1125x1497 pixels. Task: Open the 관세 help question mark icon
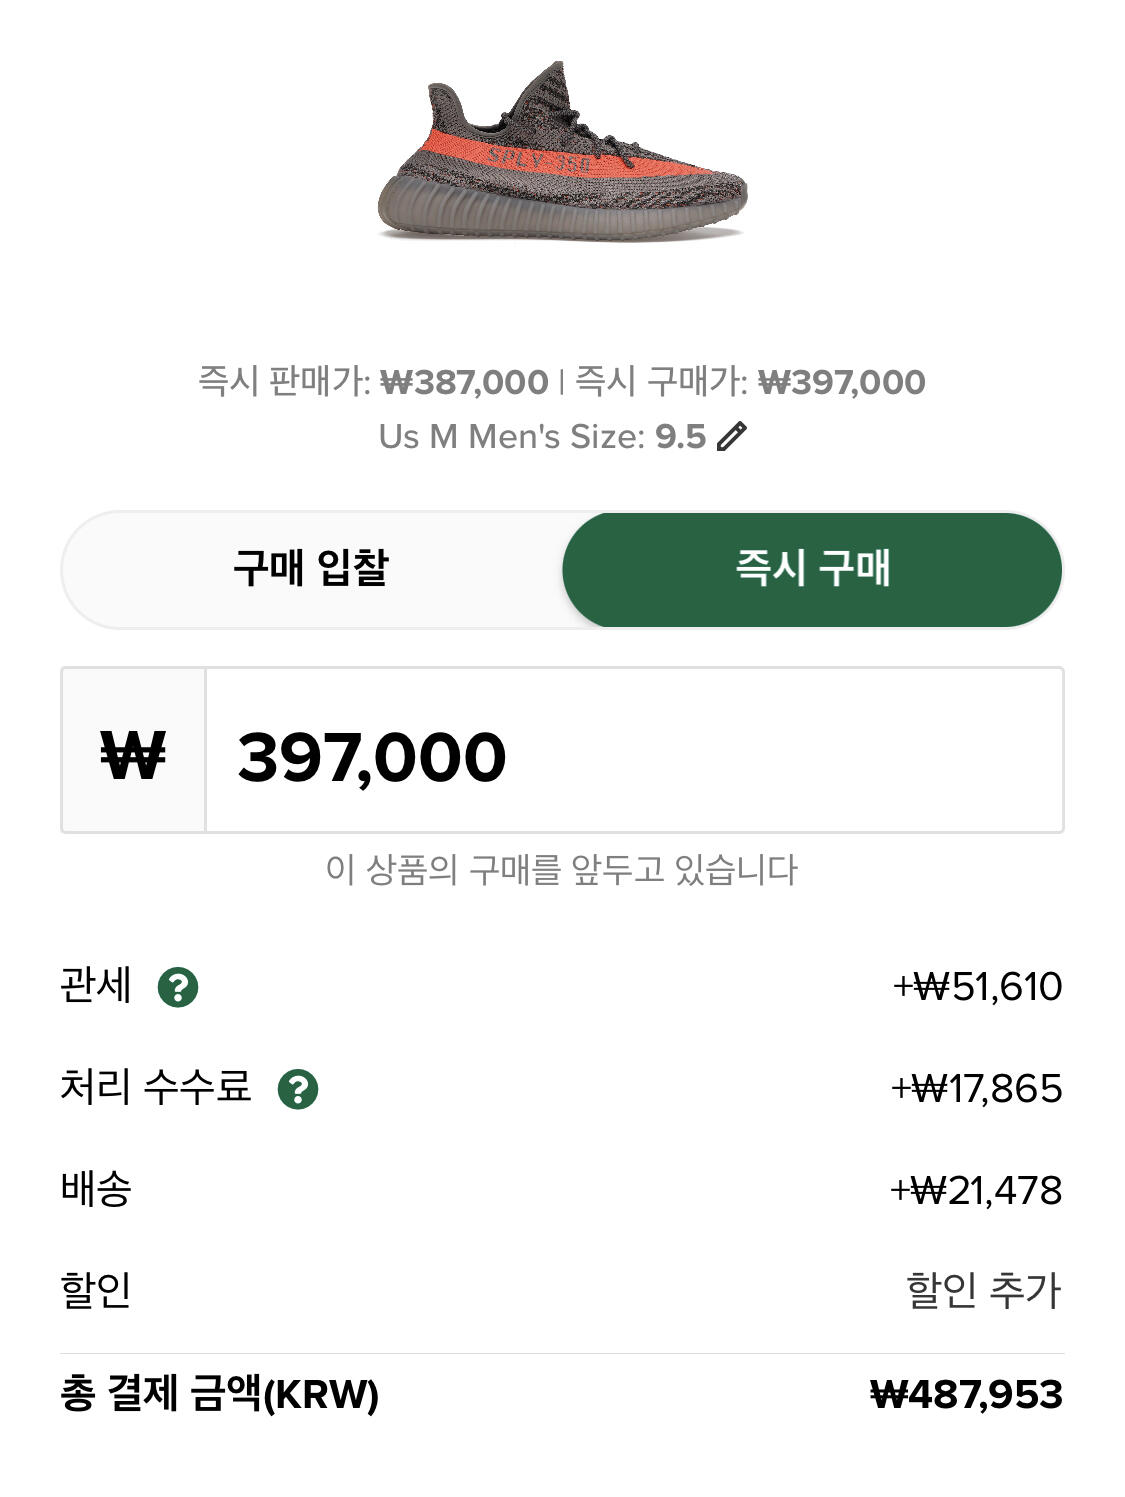[x=178, y=987]
